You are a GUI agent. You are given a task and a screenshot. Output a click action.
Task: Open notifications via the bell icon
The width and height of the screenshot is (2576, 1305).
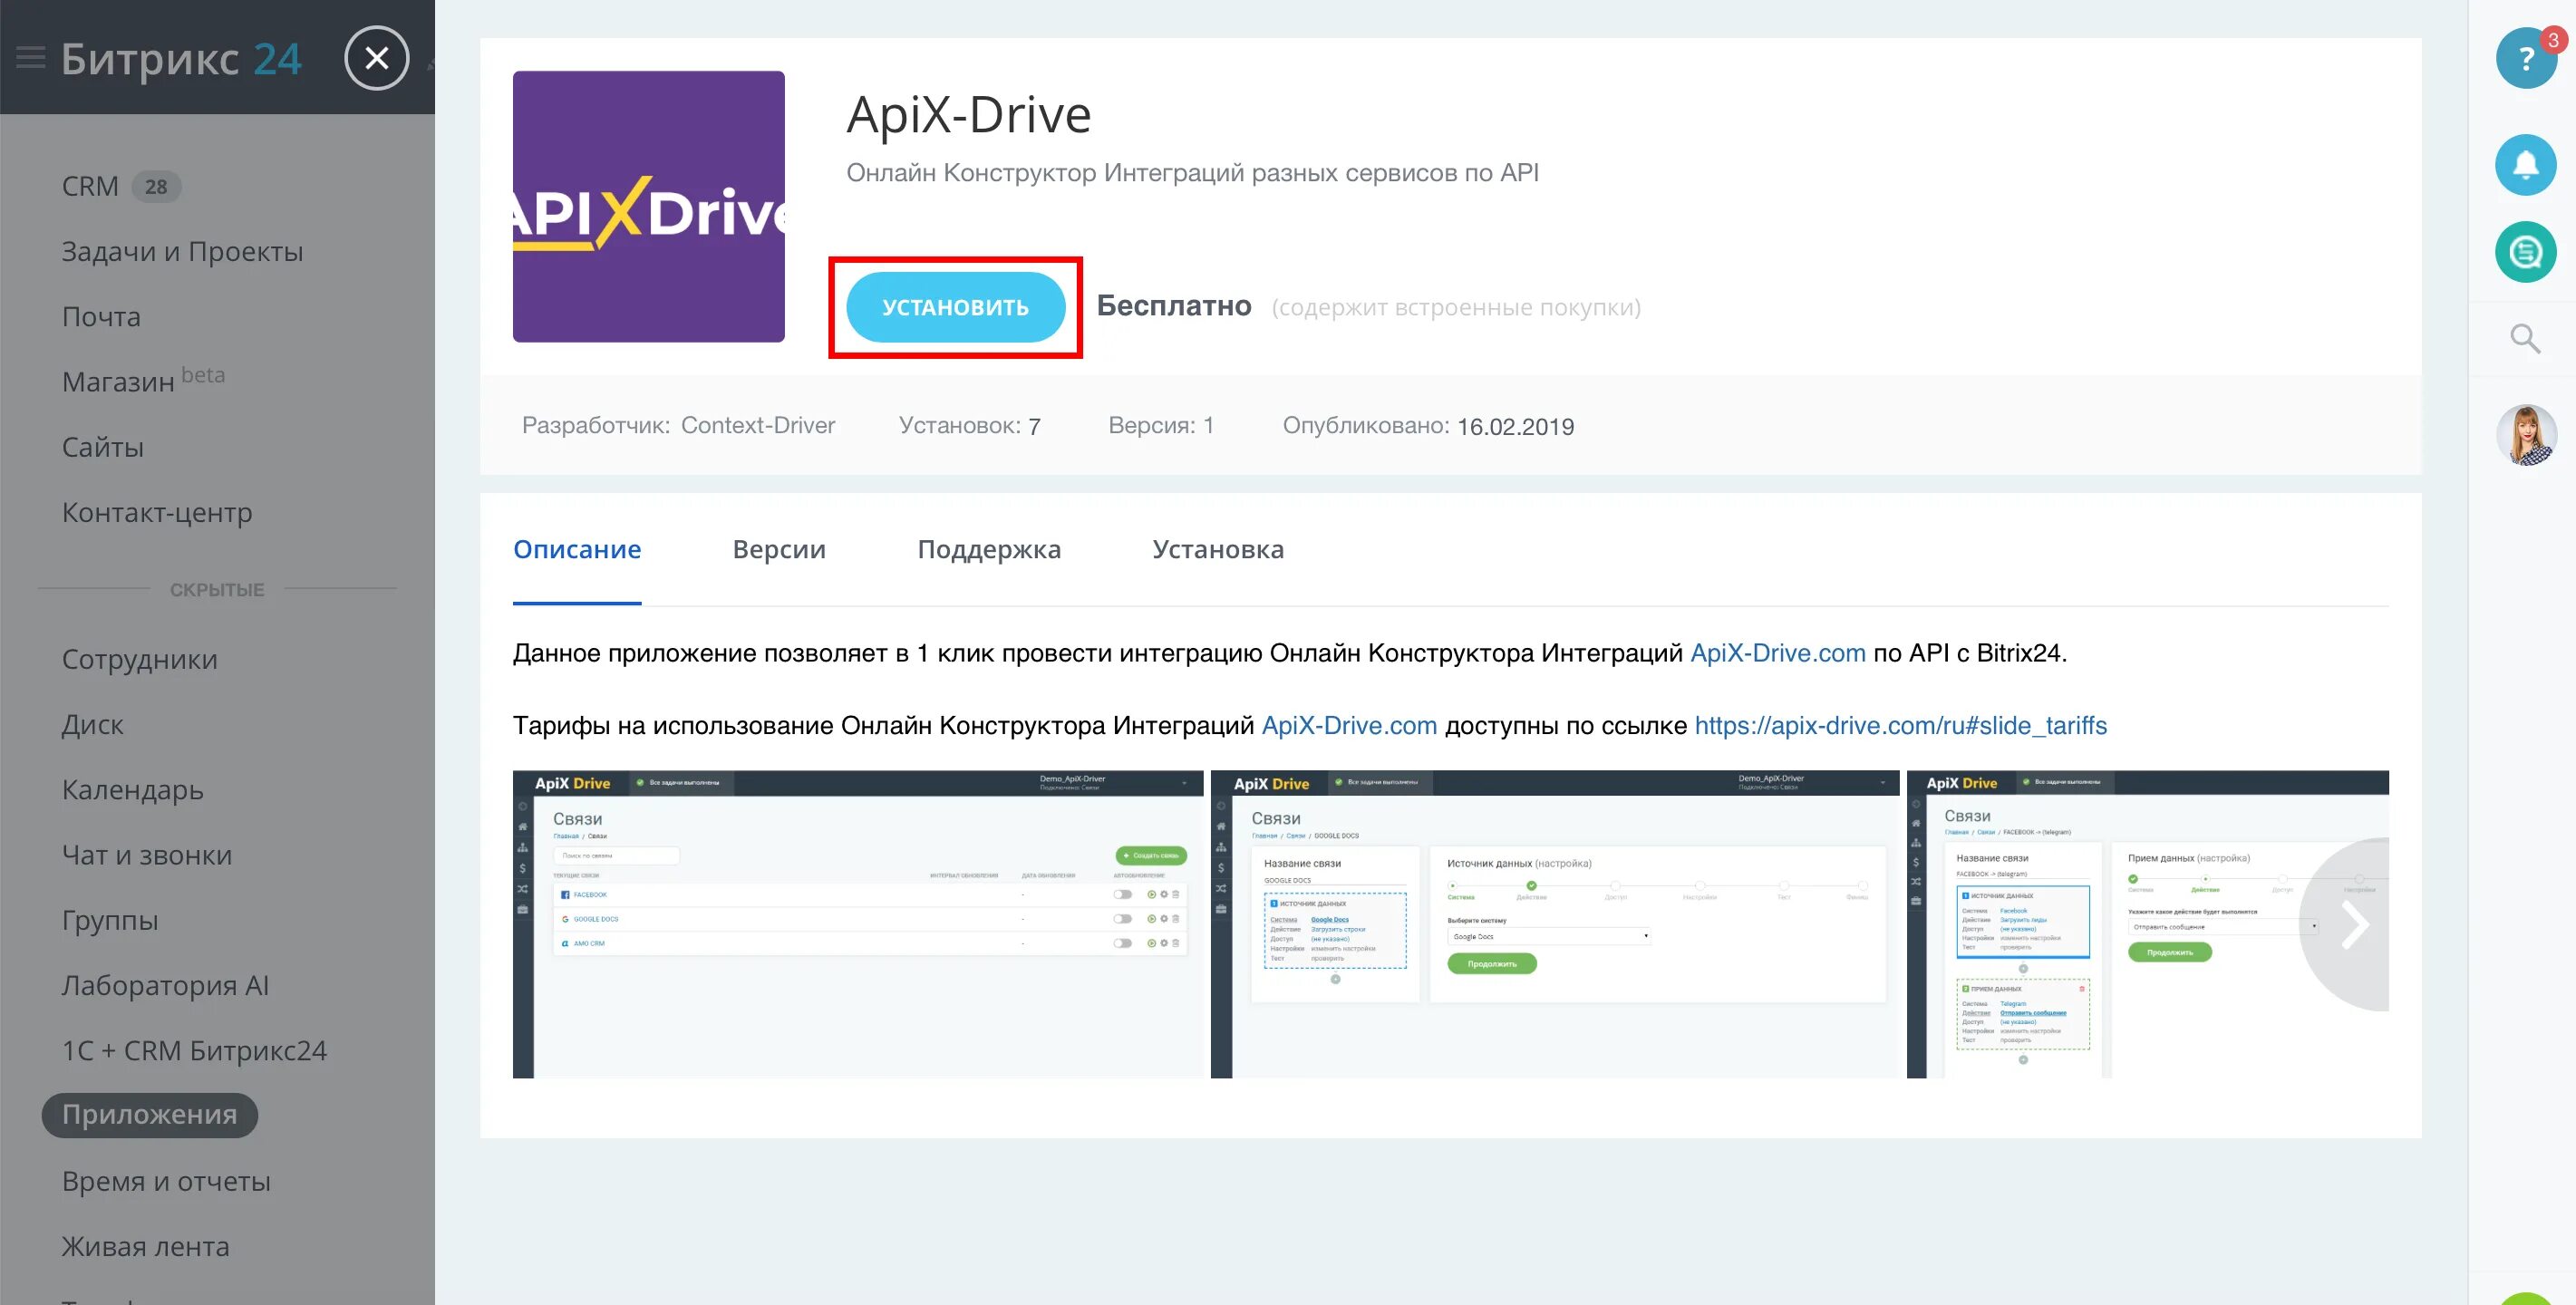[2524, 165]
